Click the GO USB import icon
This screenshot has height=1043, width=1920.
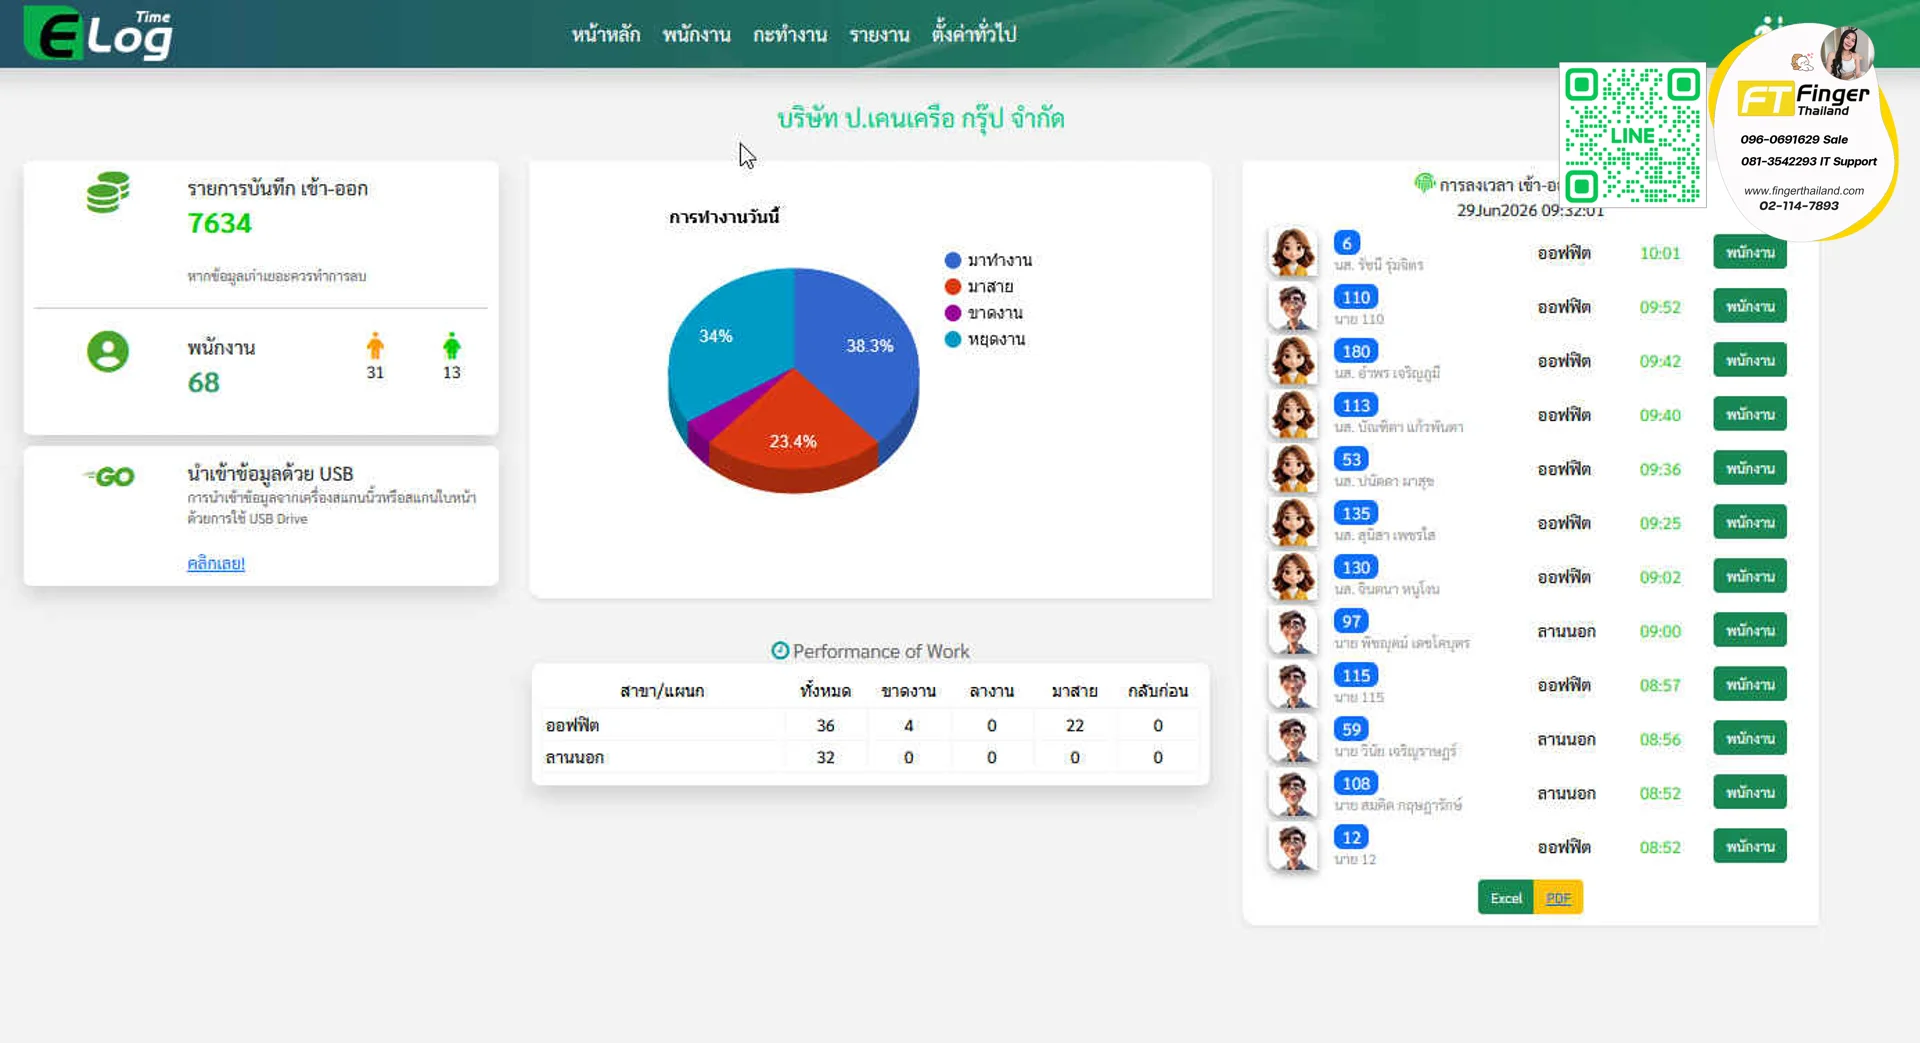(x=109, y=477)
